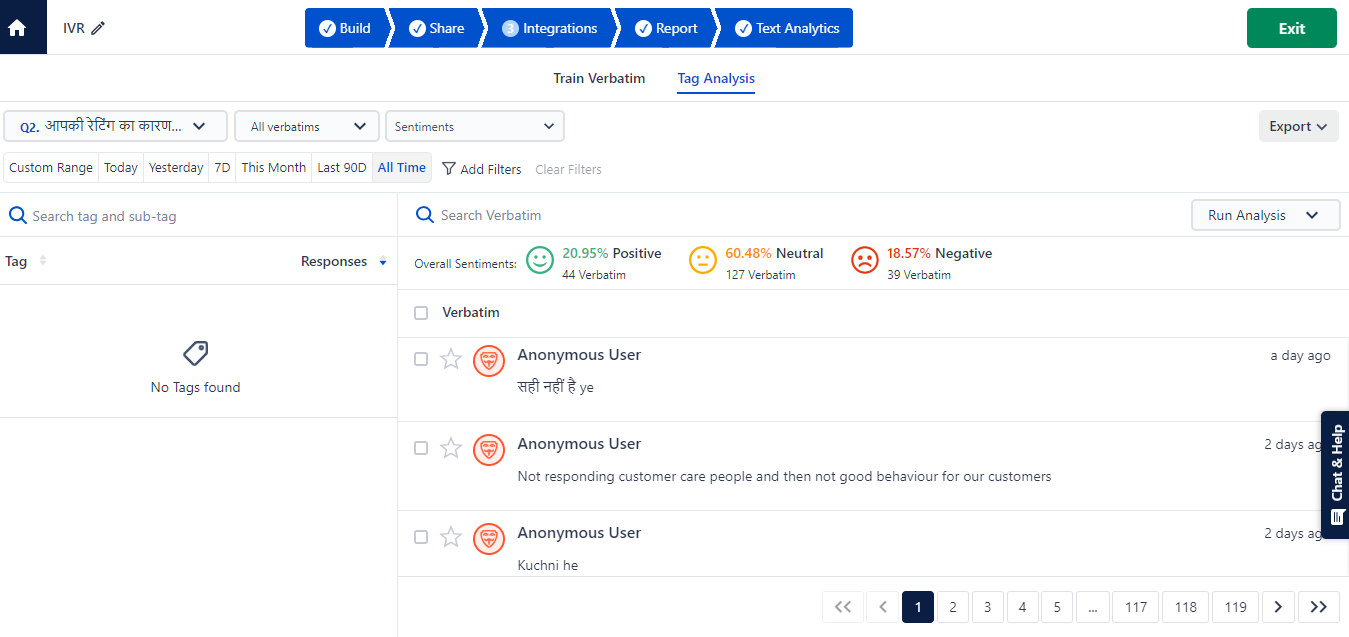Viewport: 1349px width, 637px height.
Task: Click the green Exit button
Action: [x=1291, y=28]
